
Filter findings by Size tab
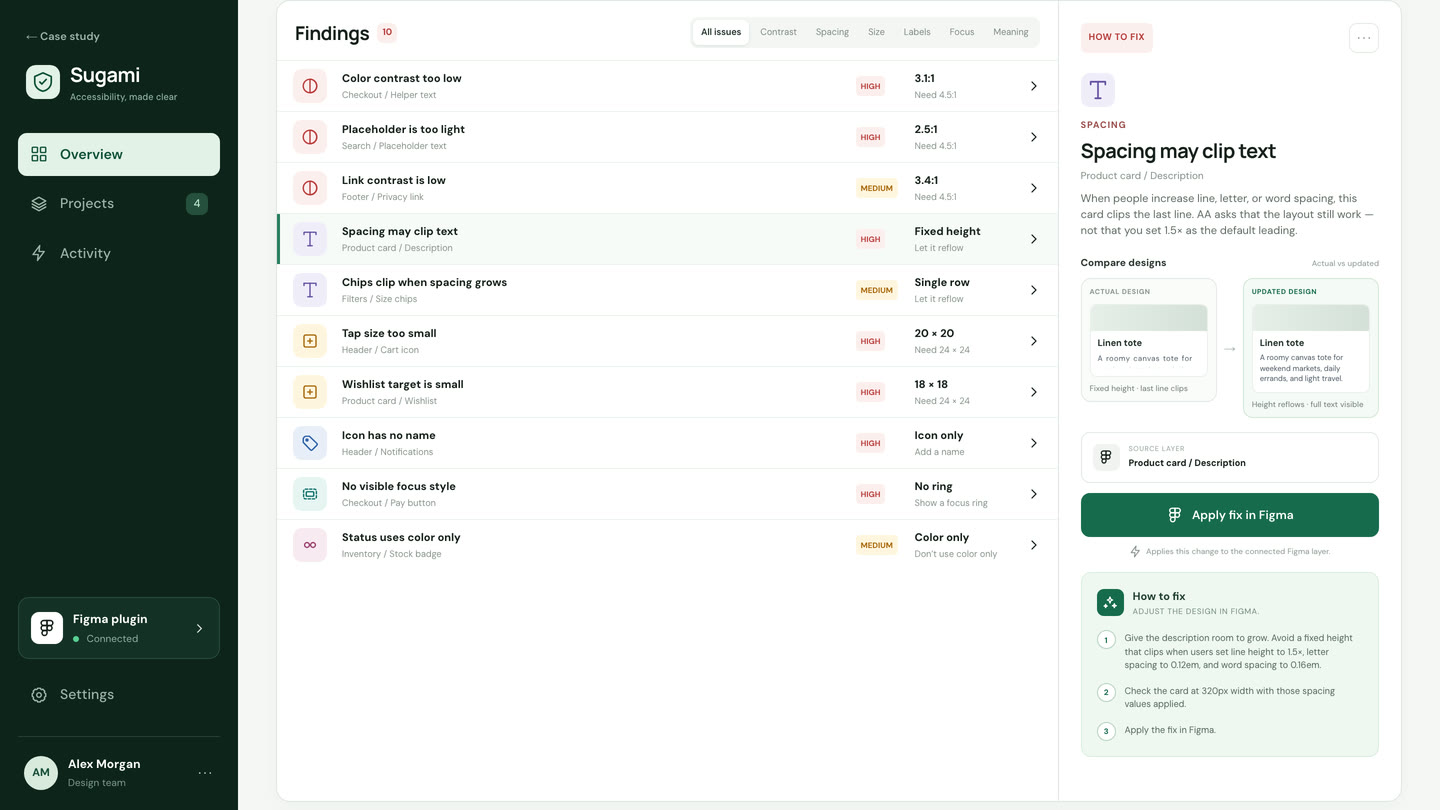pyautogui.click(x=876, y=32)
